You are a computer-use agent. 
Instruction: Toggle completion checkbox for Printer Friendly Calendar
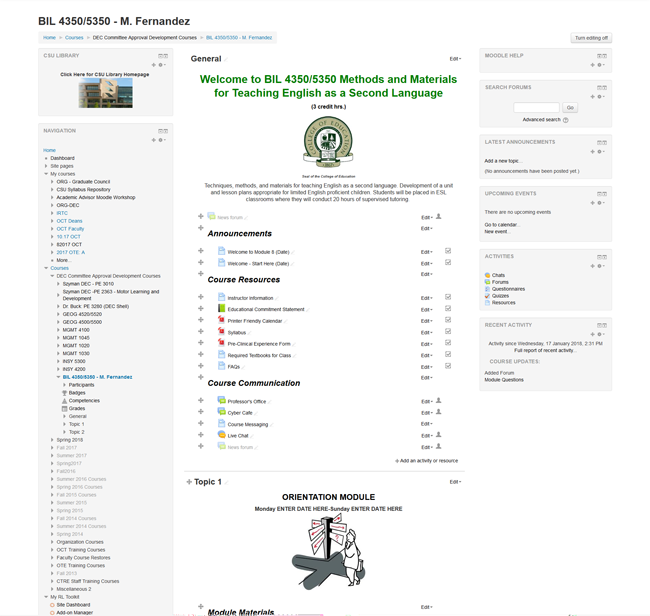448,320
